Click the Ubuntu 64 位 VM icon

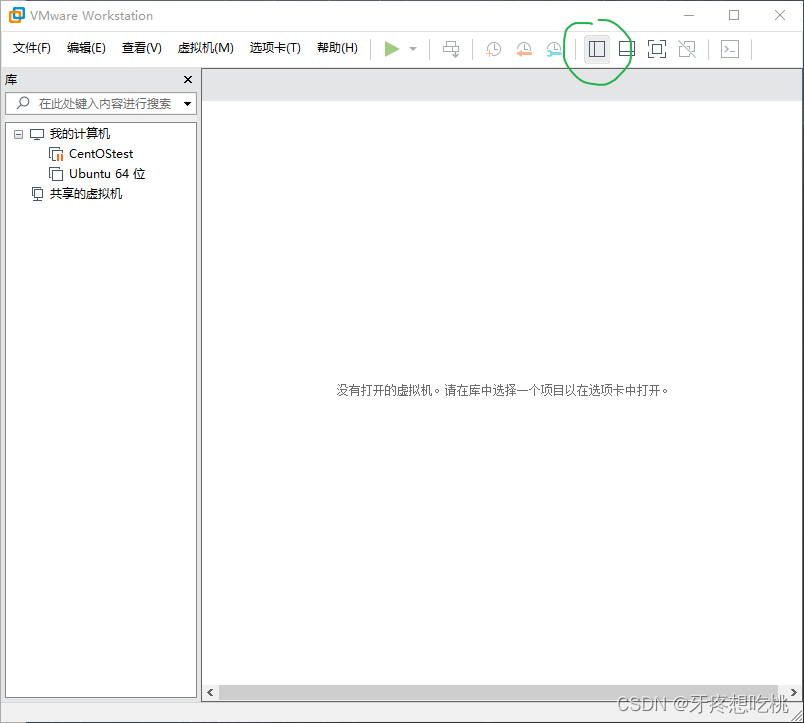(x=56, y=174)
